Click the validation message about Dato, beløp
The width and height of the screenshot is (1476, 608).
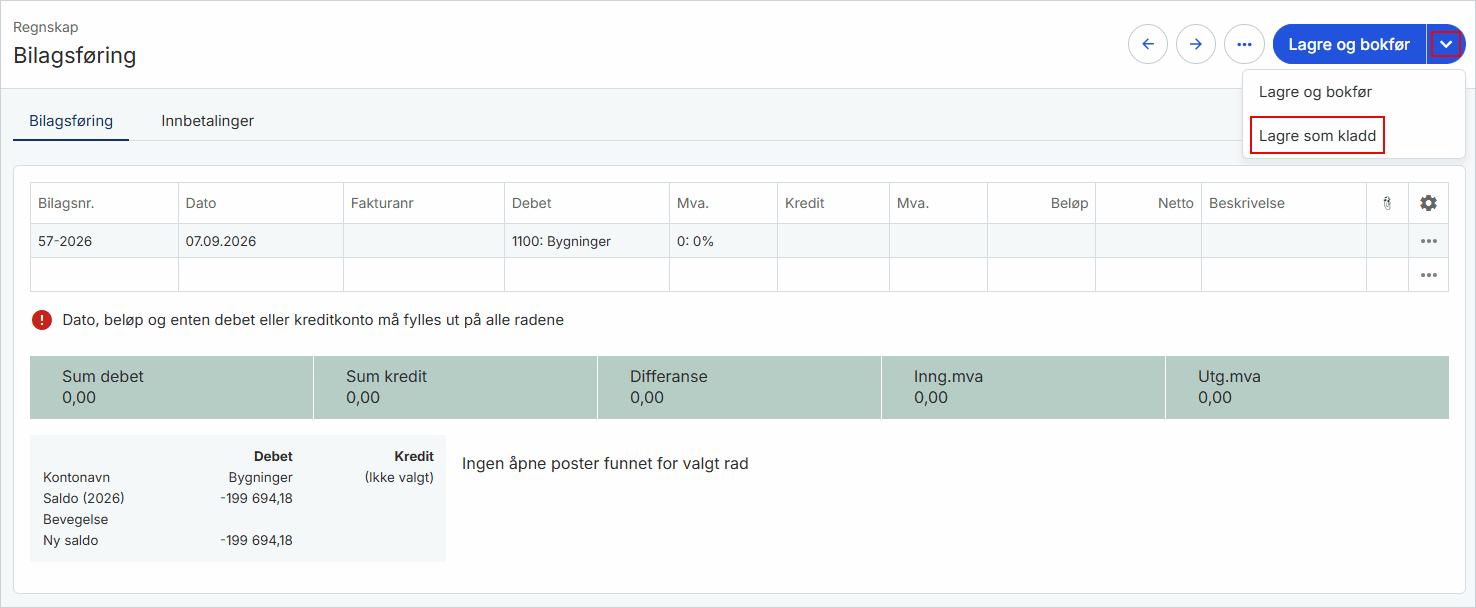(313, 320)
